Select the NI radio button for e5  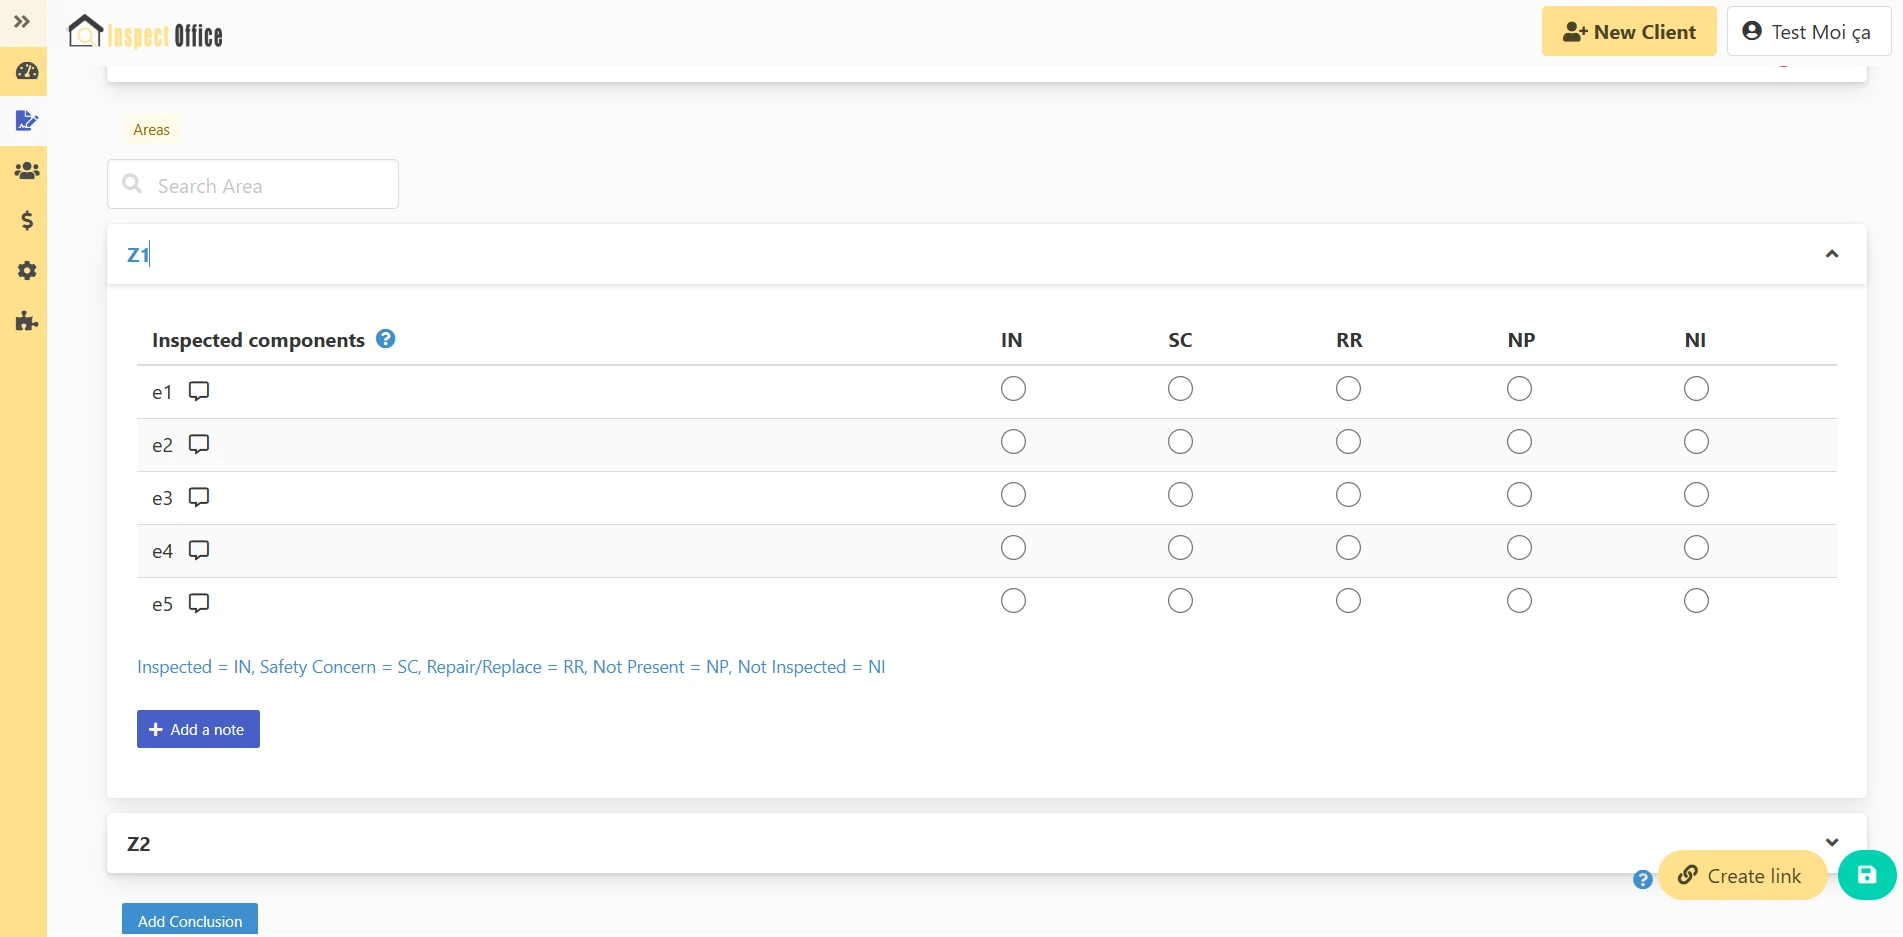1696,601
